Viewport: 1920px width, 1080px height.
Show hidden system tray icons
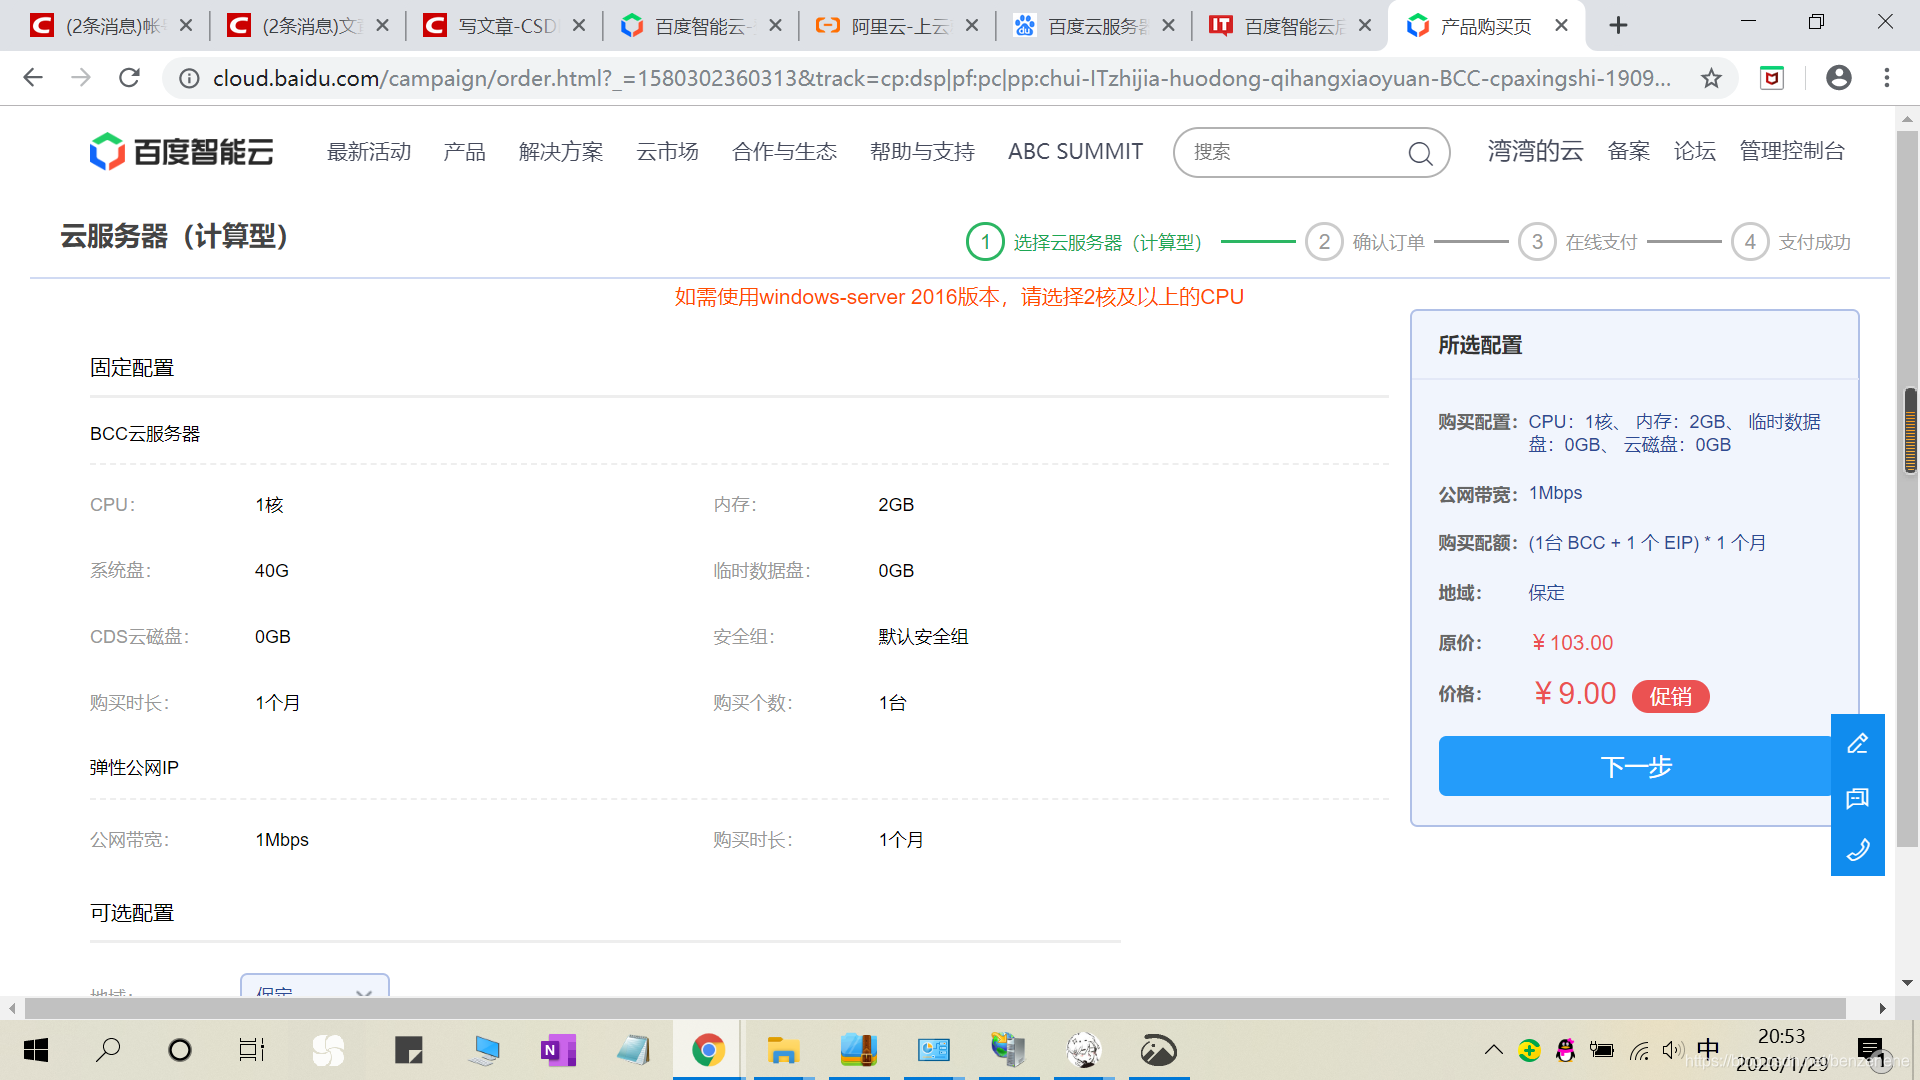click(x=1493, y=1050)
